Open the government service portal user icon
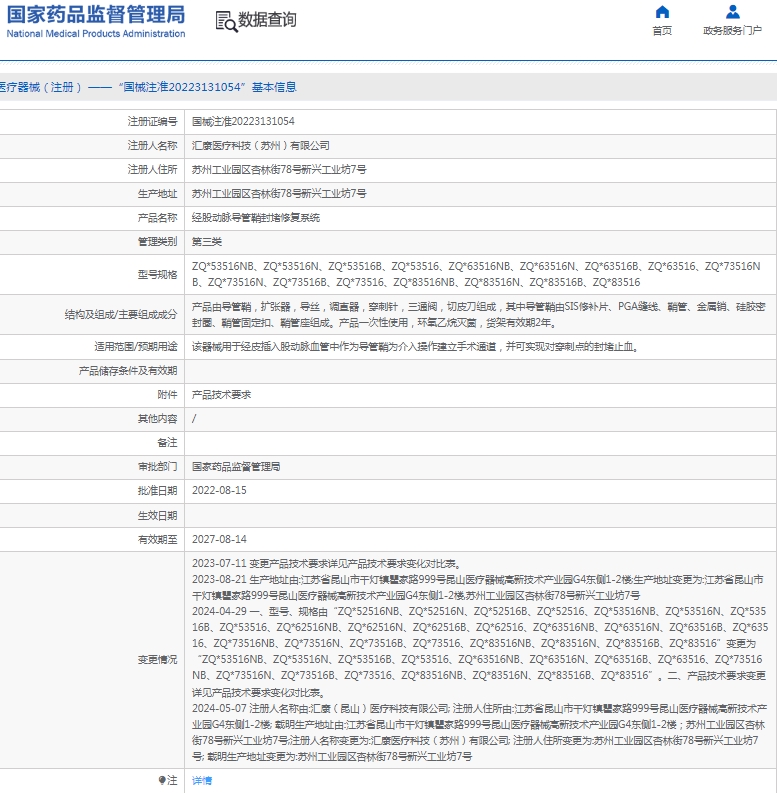 click(732, 12)
